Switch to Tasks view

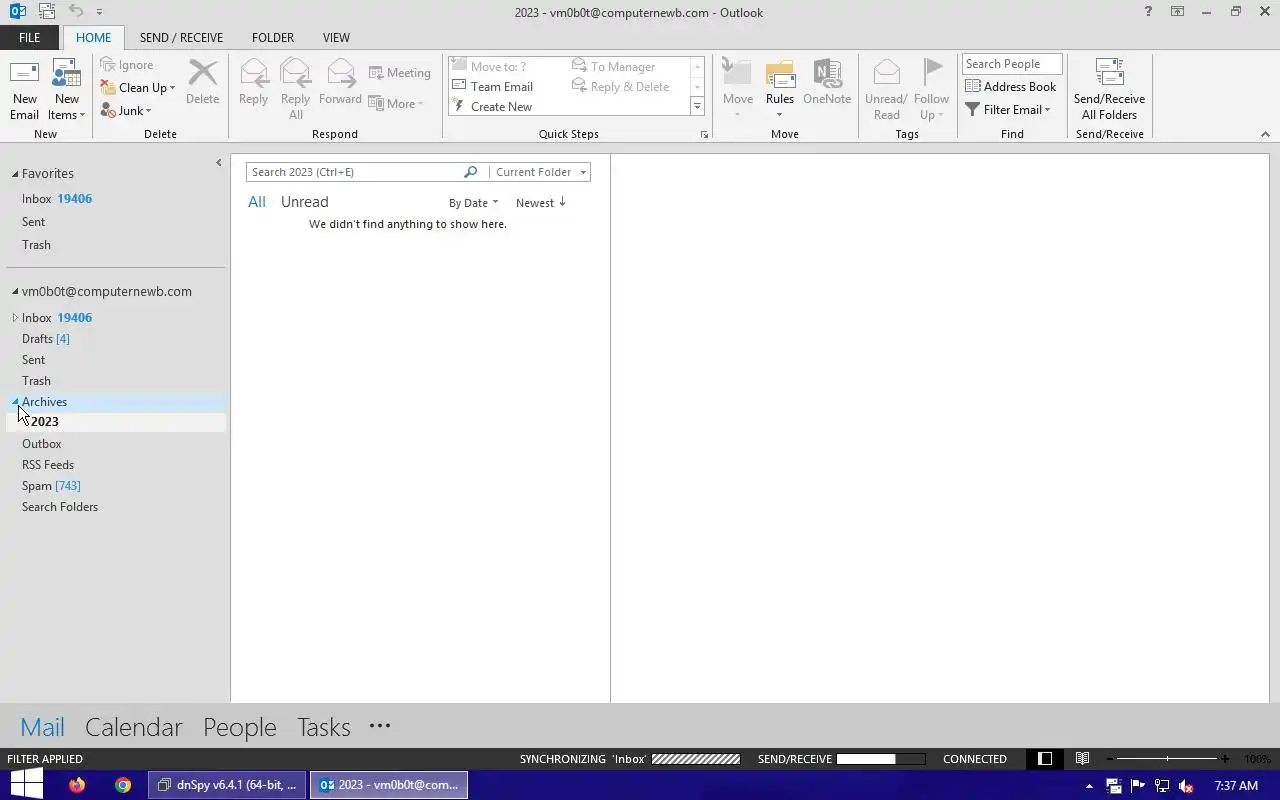click(x=323, y=727)
